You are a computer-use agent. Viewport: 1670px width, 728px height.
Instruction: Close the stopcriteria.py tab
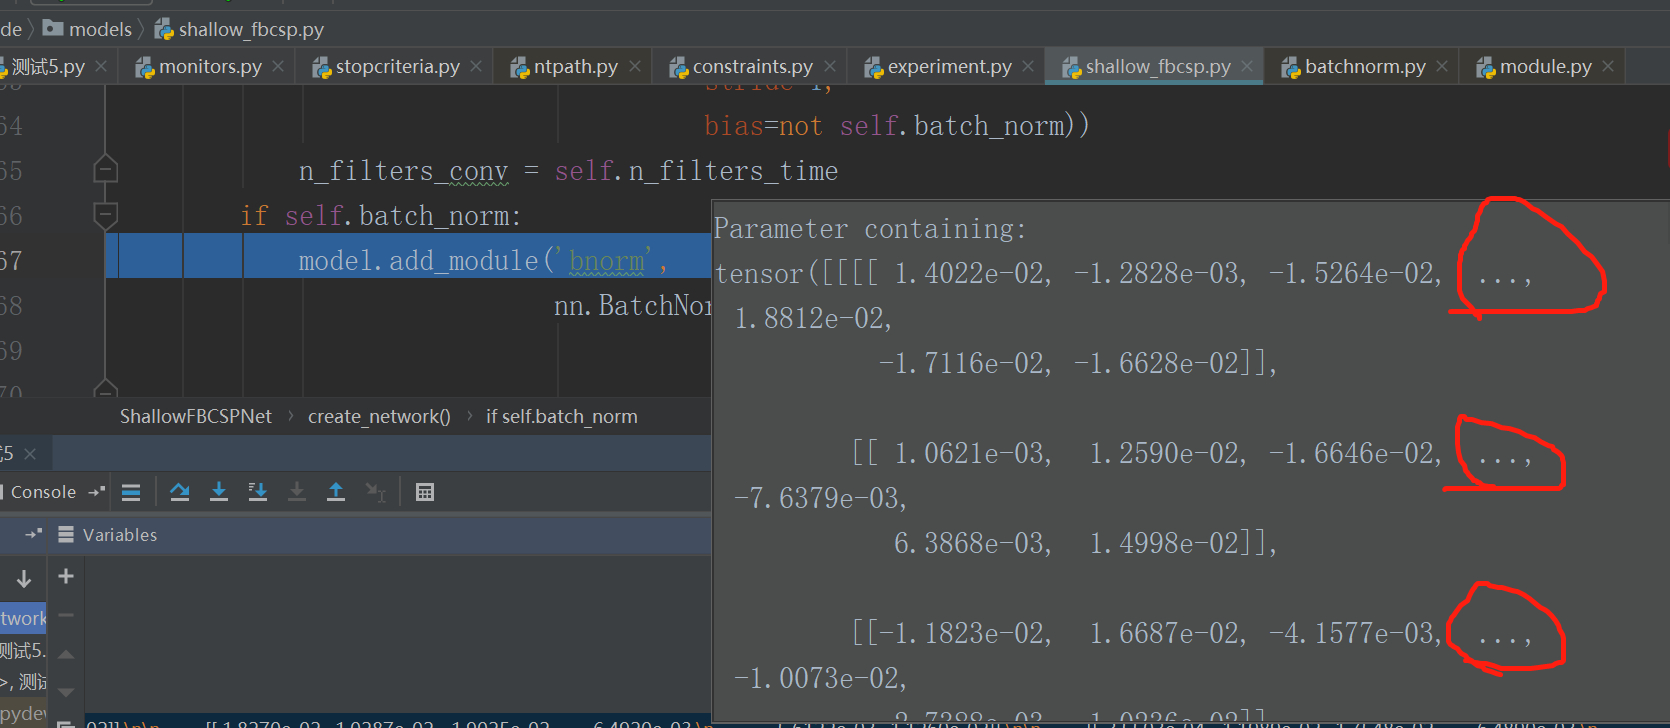[476, 66]
